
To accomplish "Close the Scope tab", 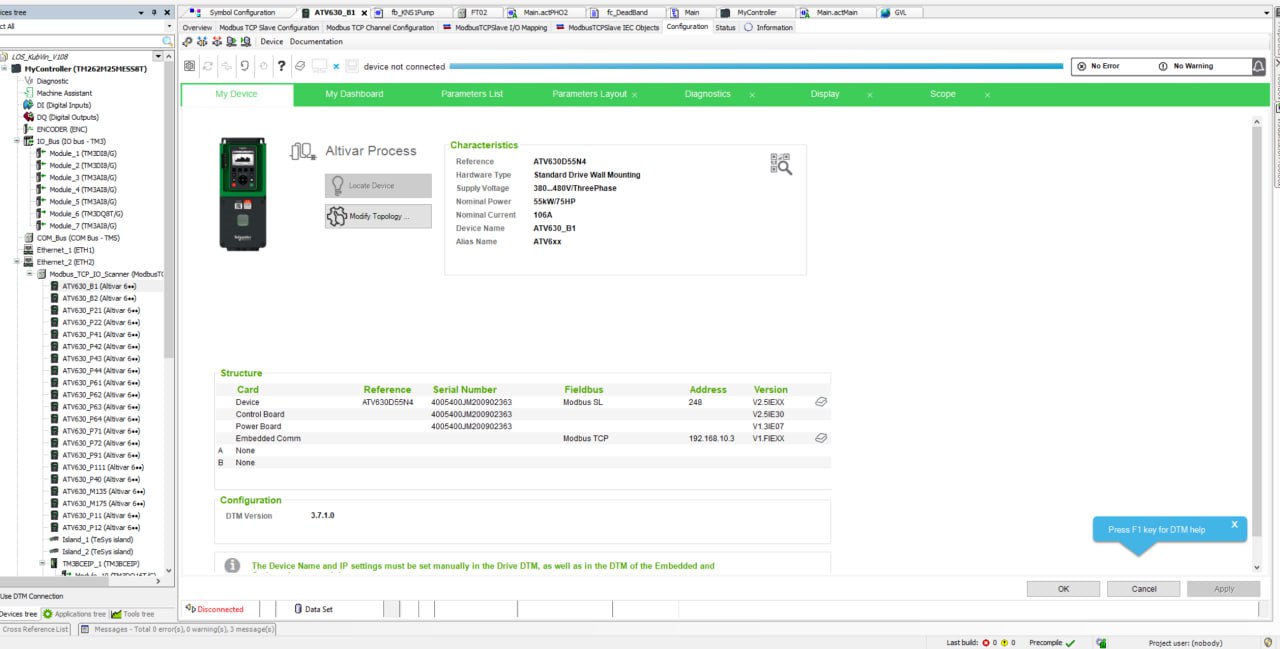I will tap(987, 94).
